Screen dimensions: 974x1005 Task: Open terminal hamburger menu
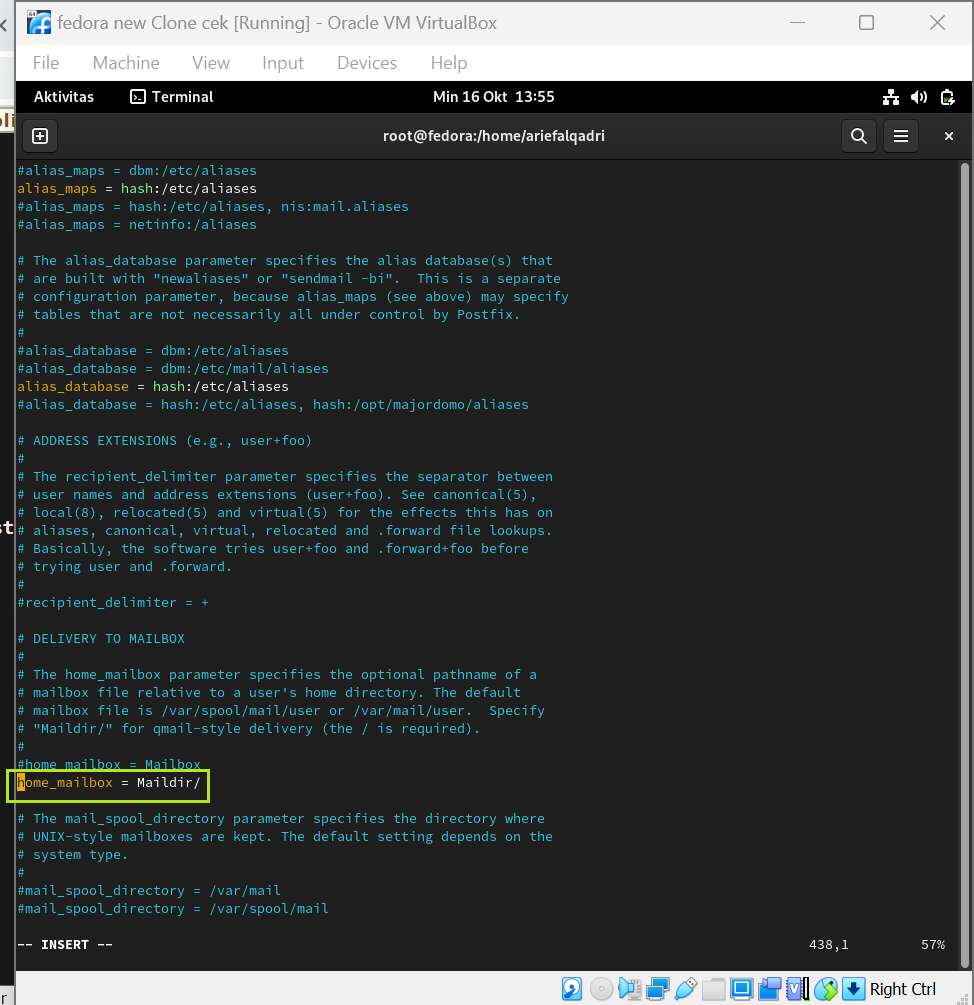coord(901,136)
